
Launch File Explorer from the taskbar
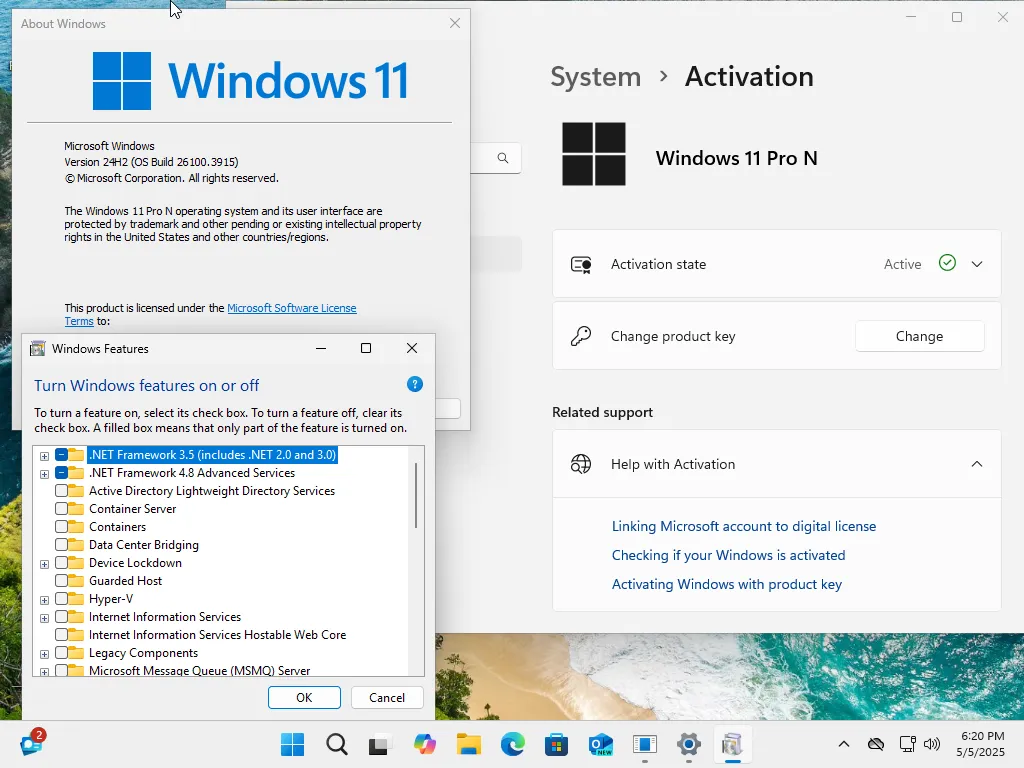pyautogui.click(x=468, y=744)
